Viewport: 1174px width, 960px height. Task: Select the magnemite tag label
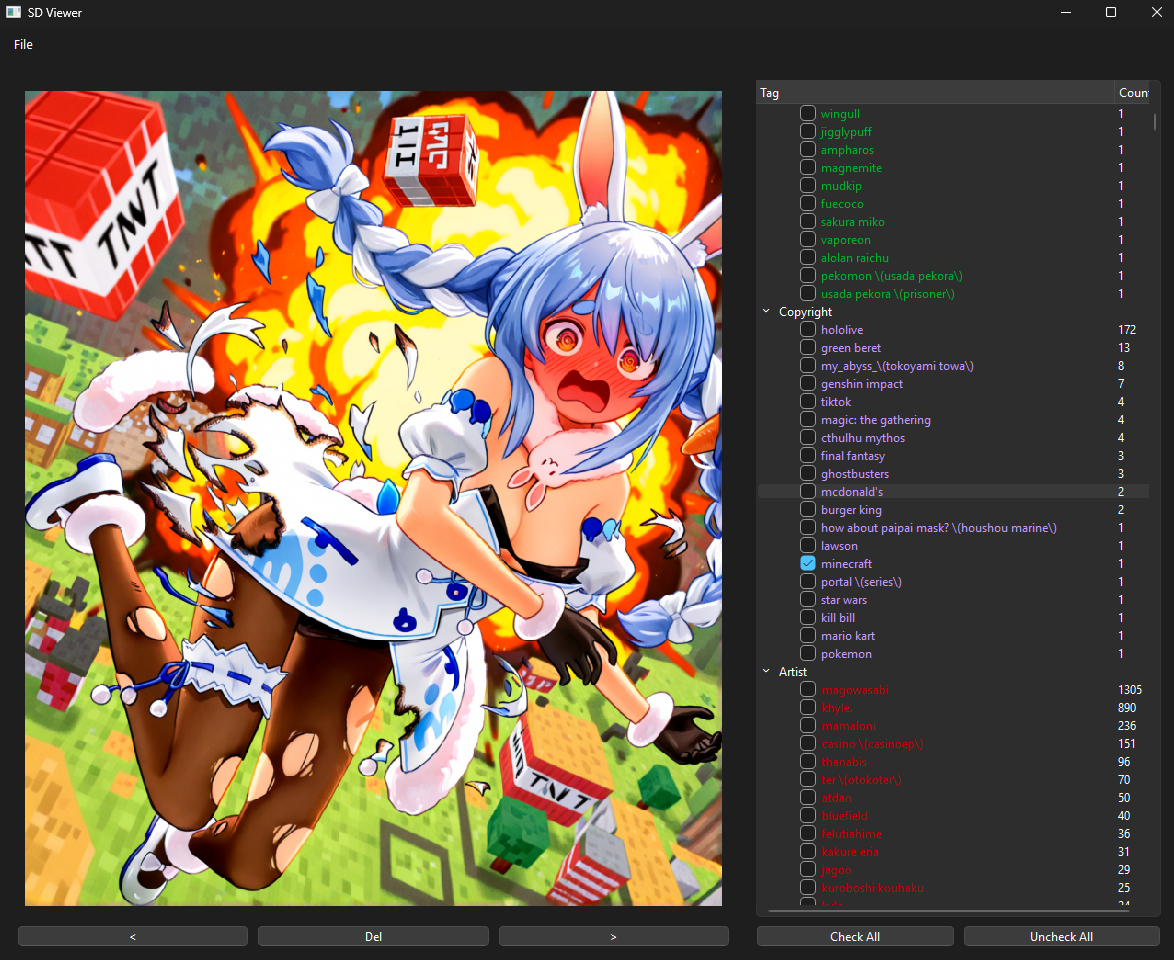pyautogui.click(x=851, y=168)
